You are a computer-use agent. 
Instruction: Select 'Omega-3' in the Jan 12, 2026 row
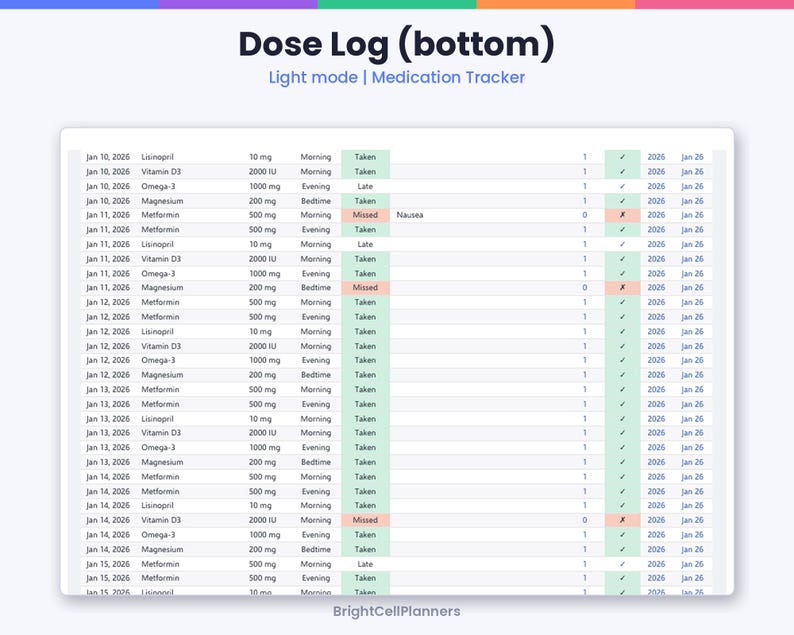tap(158, 360)
